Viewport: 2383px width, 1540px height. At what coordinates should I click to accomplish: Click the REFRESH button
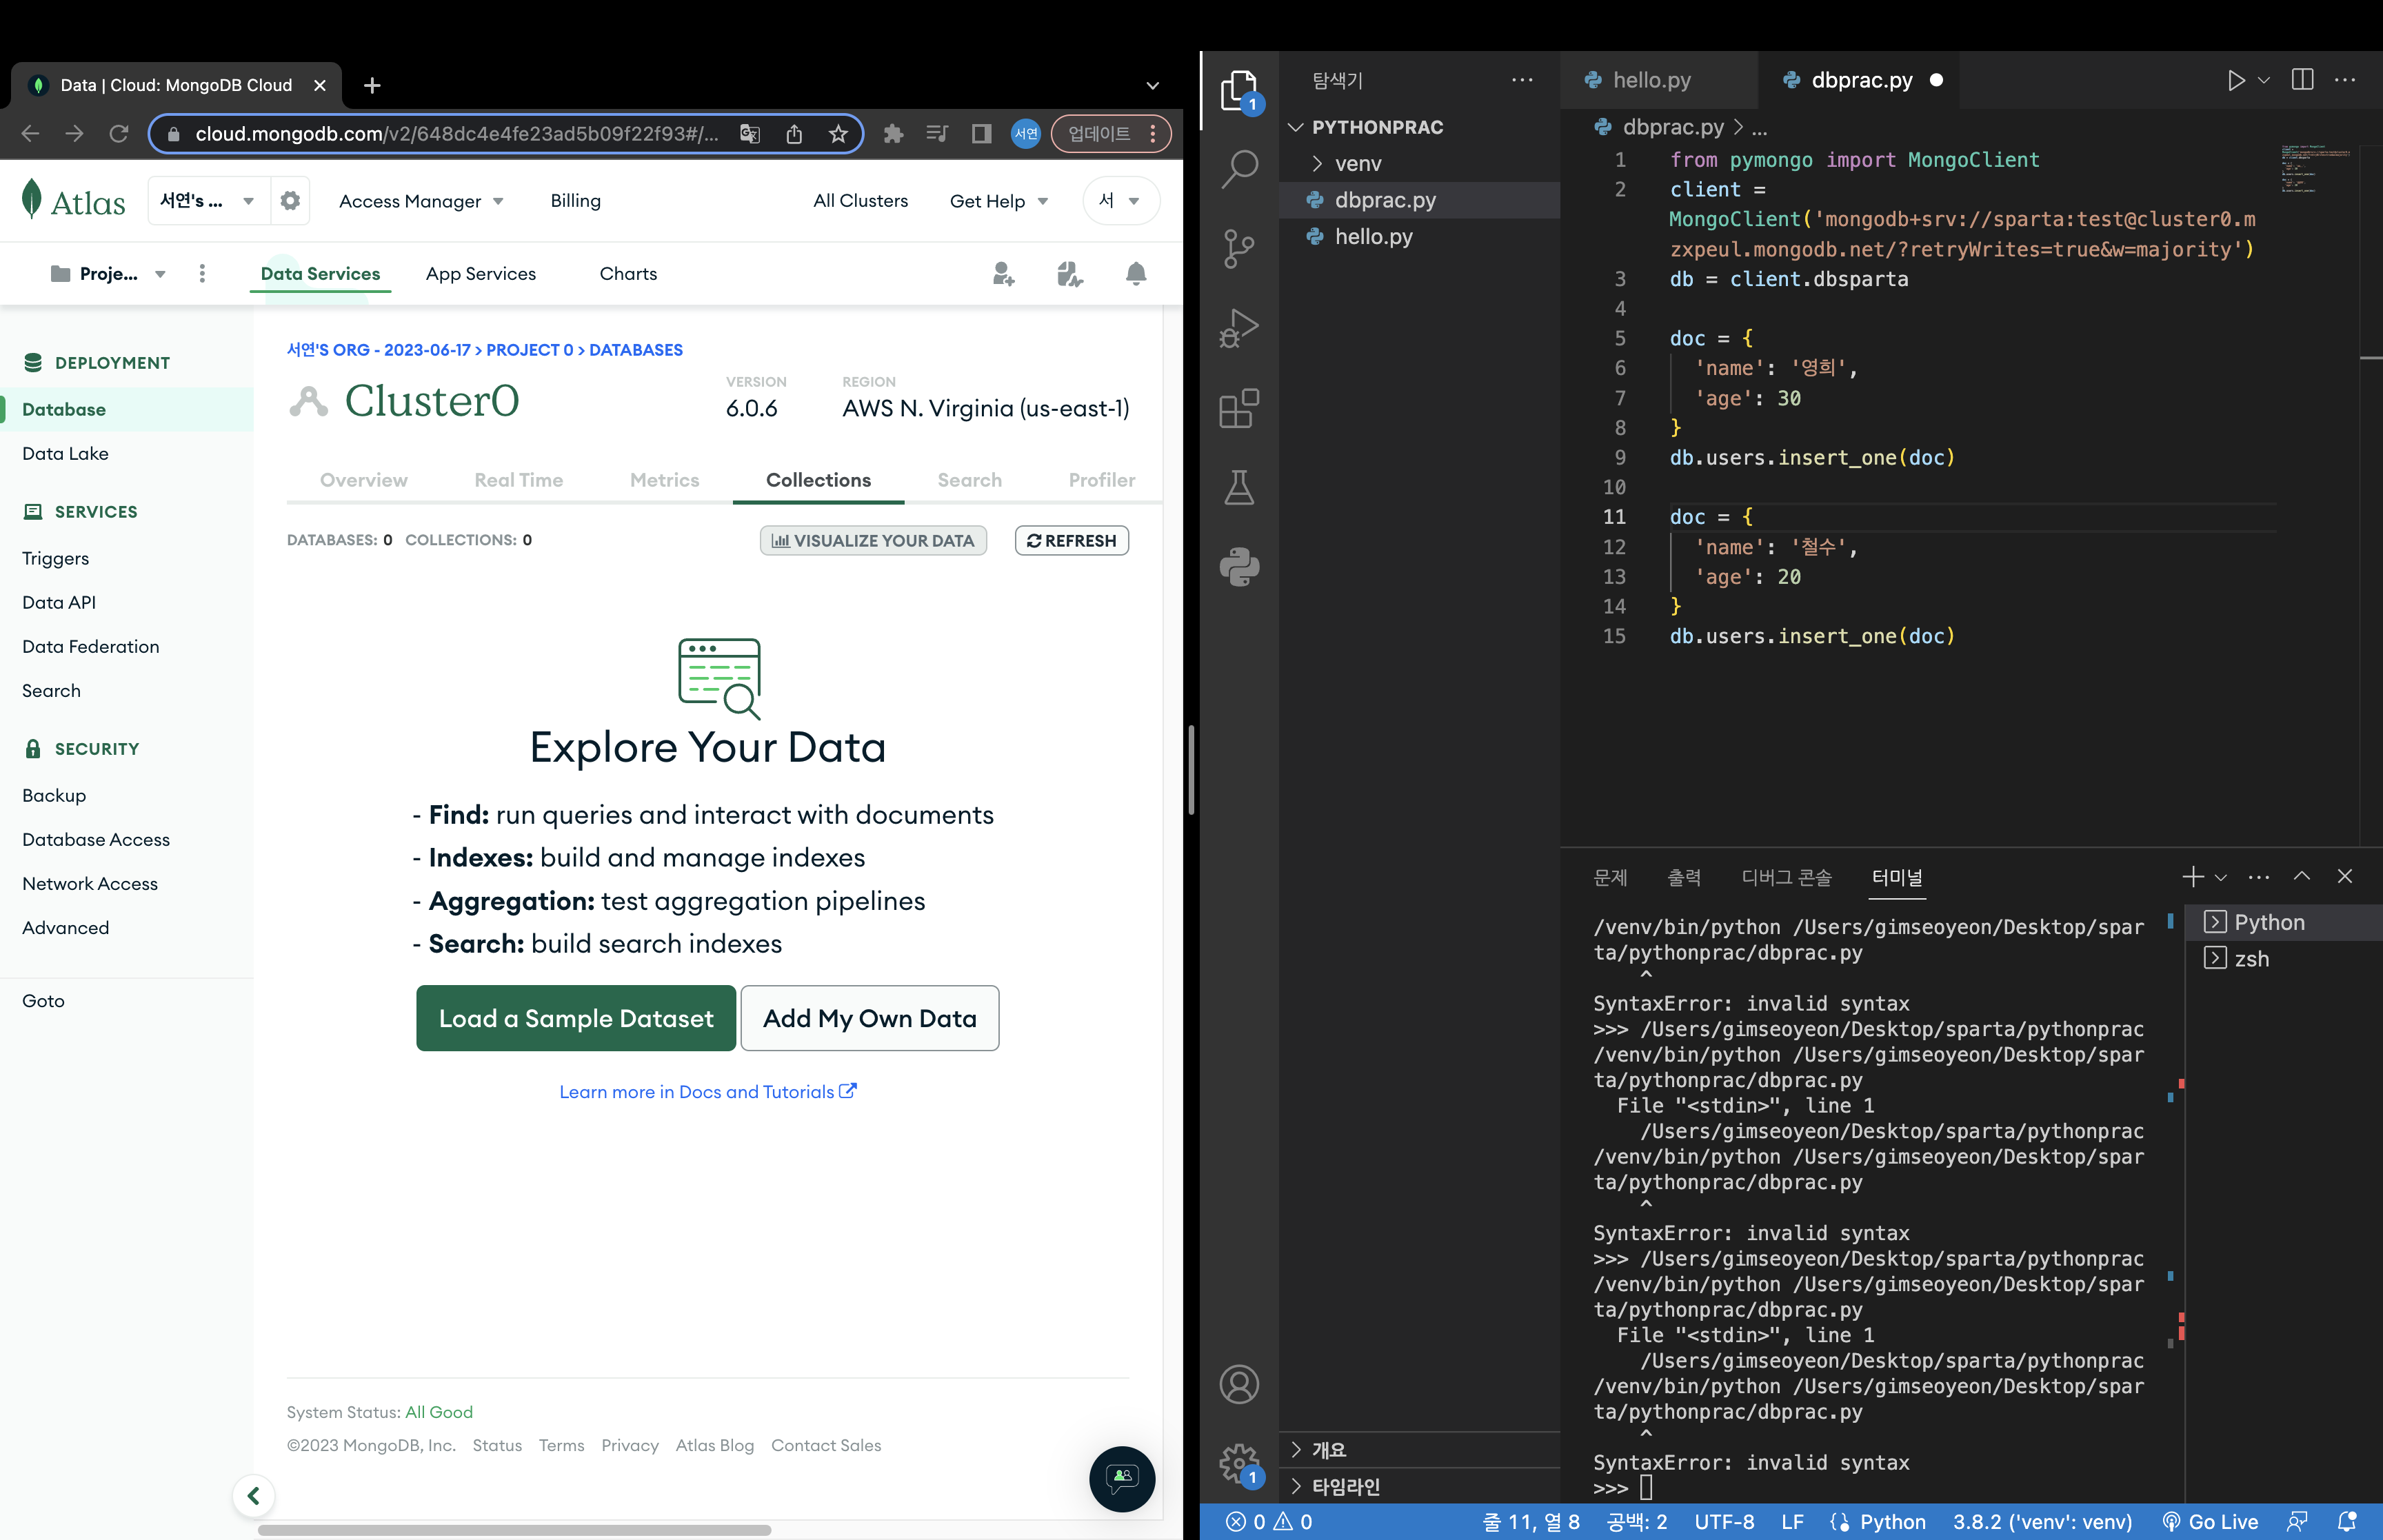tap(1072, 541)
